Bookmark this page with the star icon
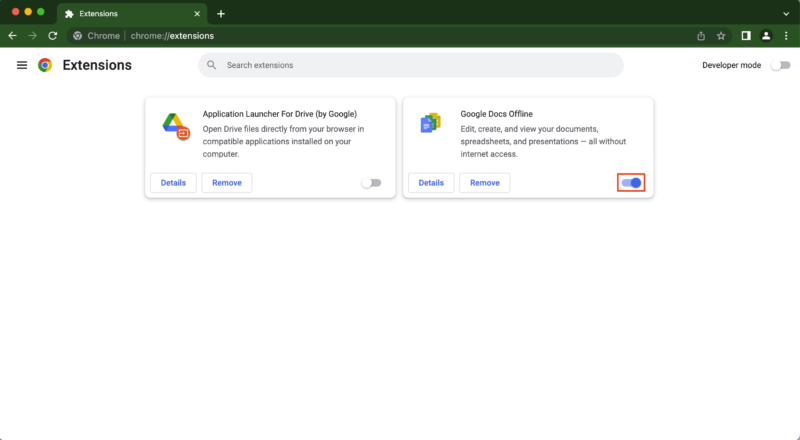This screenshot has width=800, height=440. [721, 36]
